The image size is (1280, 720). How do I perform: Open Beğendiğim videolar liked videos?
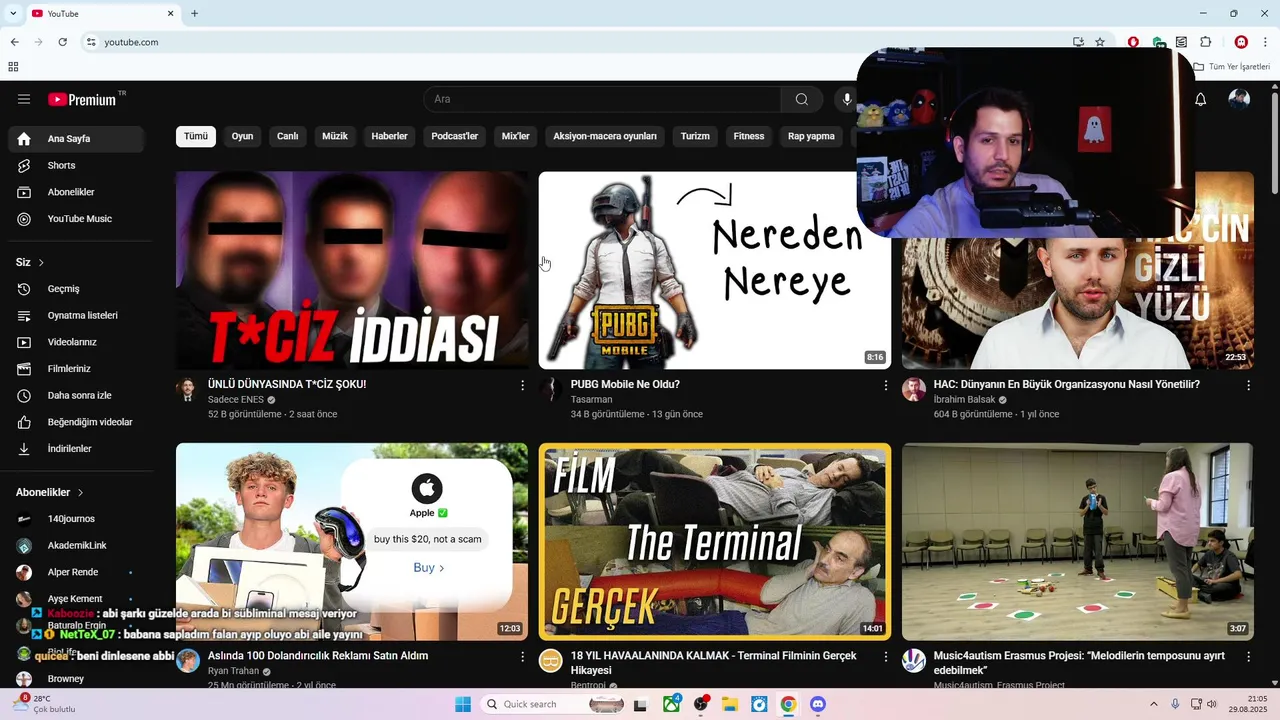76,422
